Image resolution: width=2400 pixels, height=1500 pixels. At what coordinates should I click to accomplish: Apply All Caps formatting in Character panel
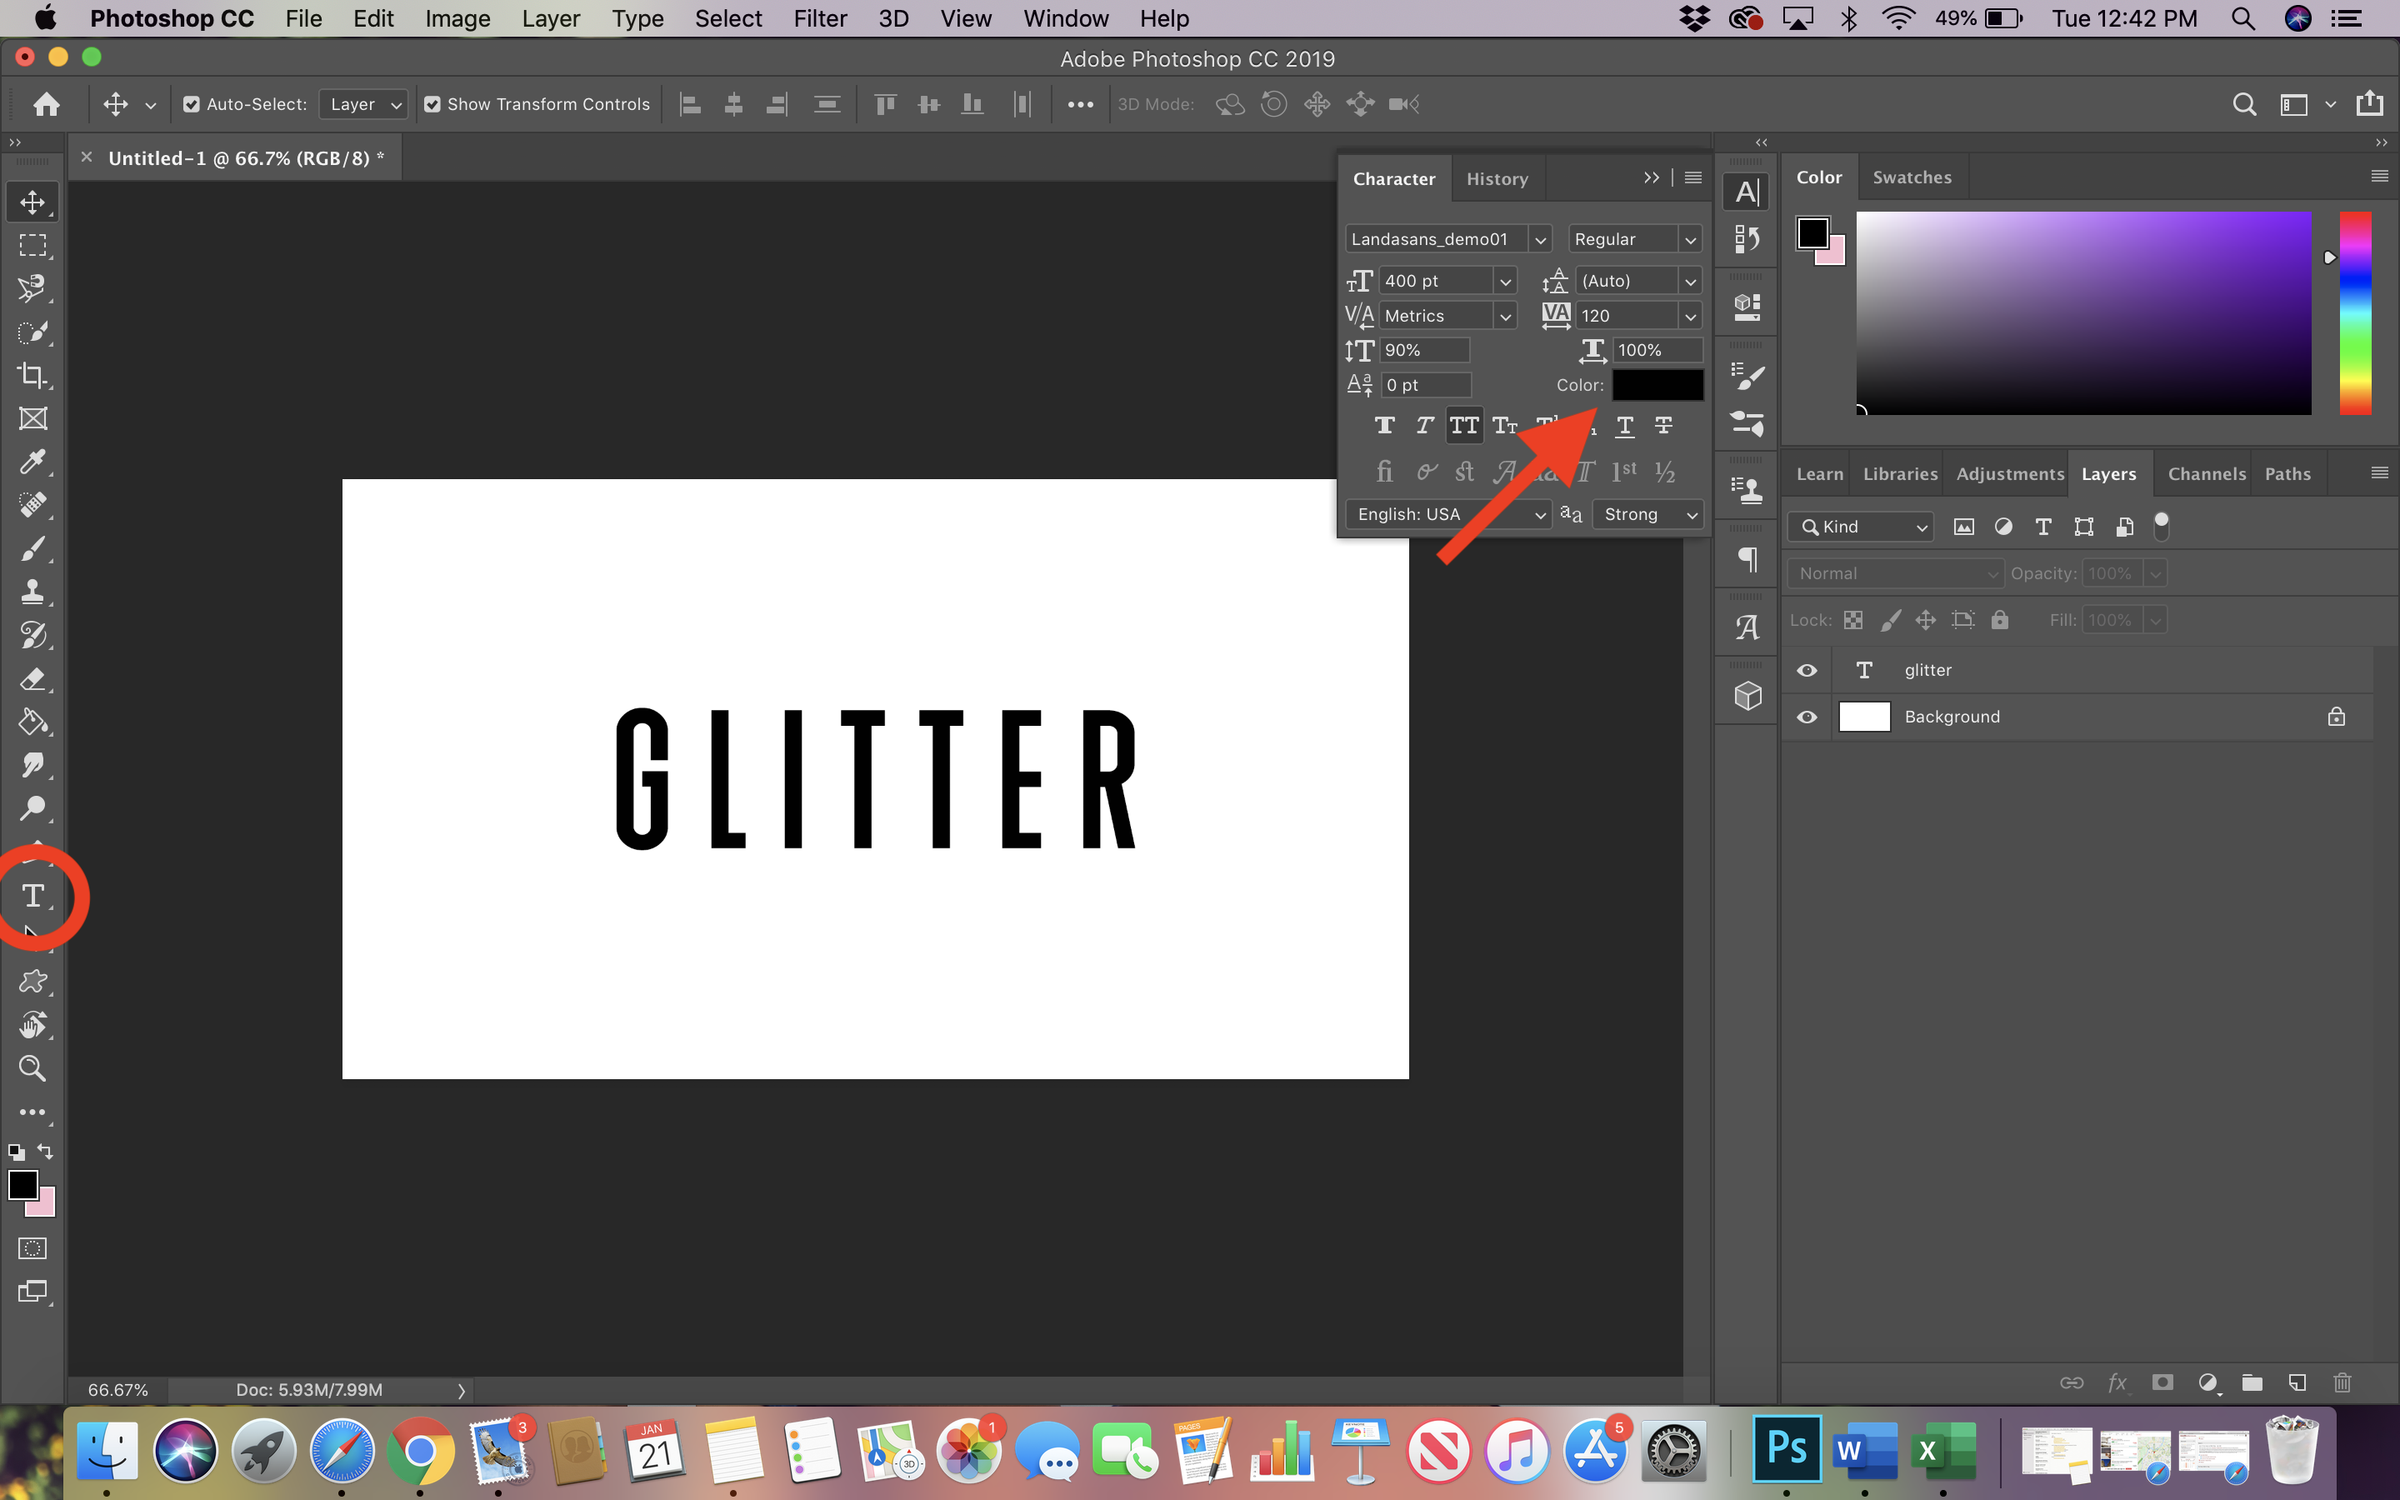[x=1464, y=425]
